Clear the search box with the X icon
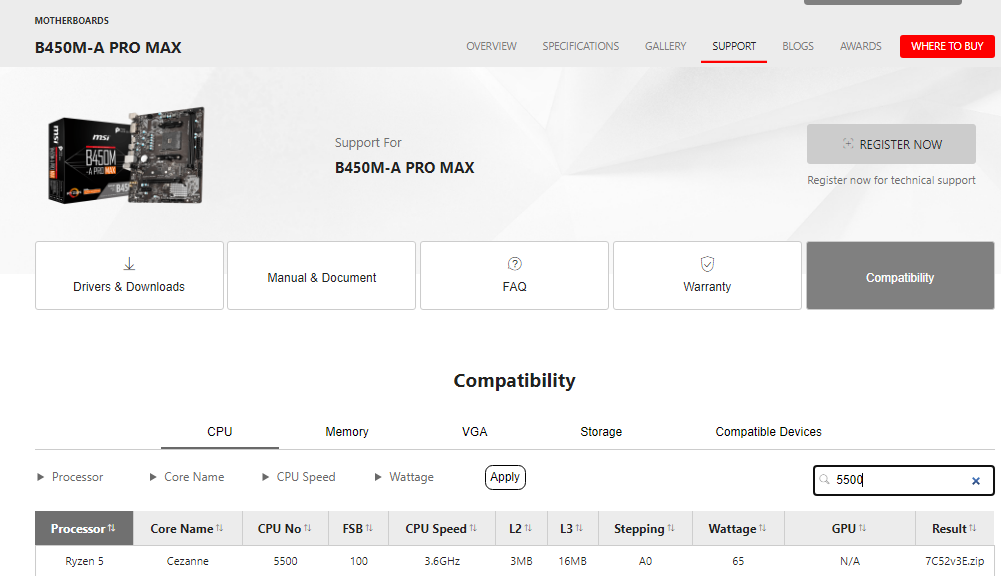Screen dimensions: 1001x576 (x=975, y=481)
